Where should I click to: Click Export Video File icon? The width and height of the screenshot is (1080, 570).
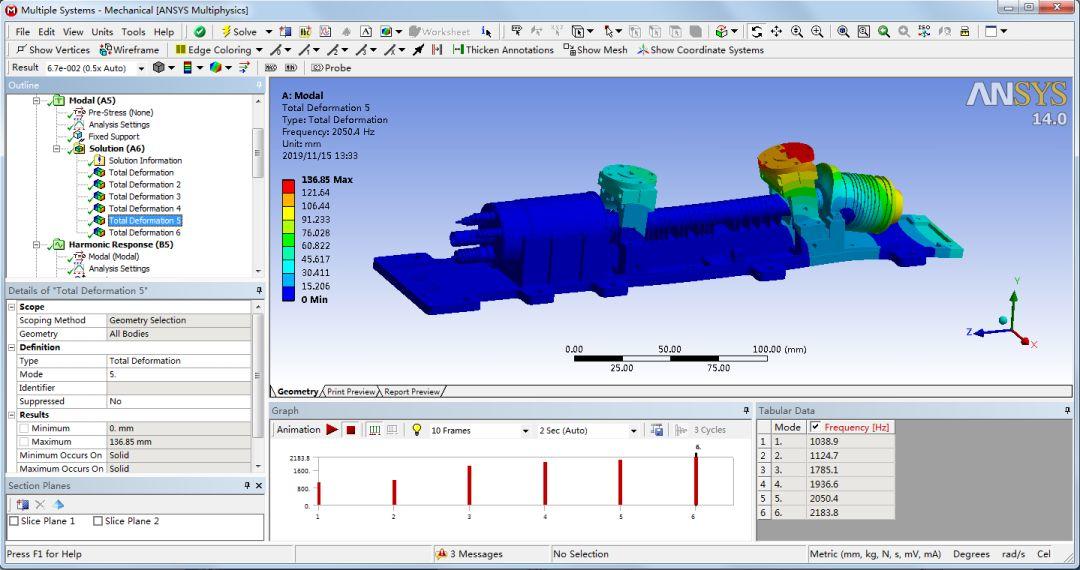coord(657,430)
